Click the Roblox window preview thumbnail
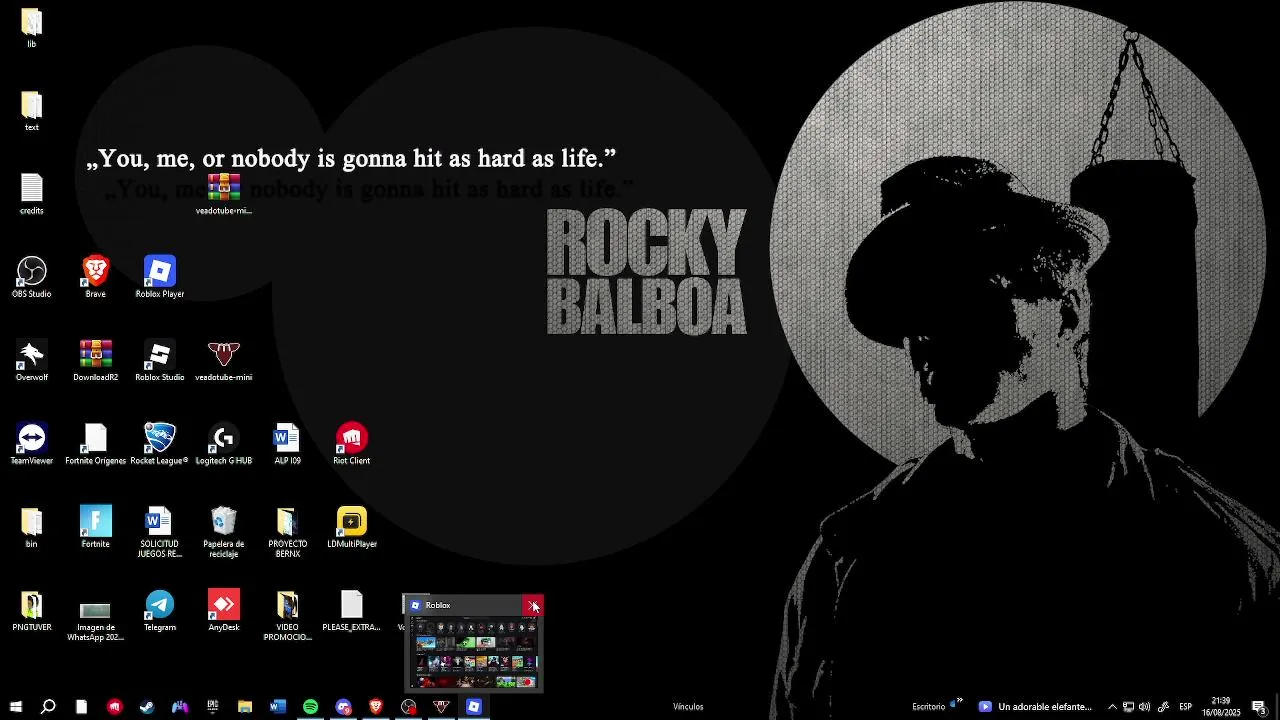This screenshot has width=1280, height=720. point(475,652)
